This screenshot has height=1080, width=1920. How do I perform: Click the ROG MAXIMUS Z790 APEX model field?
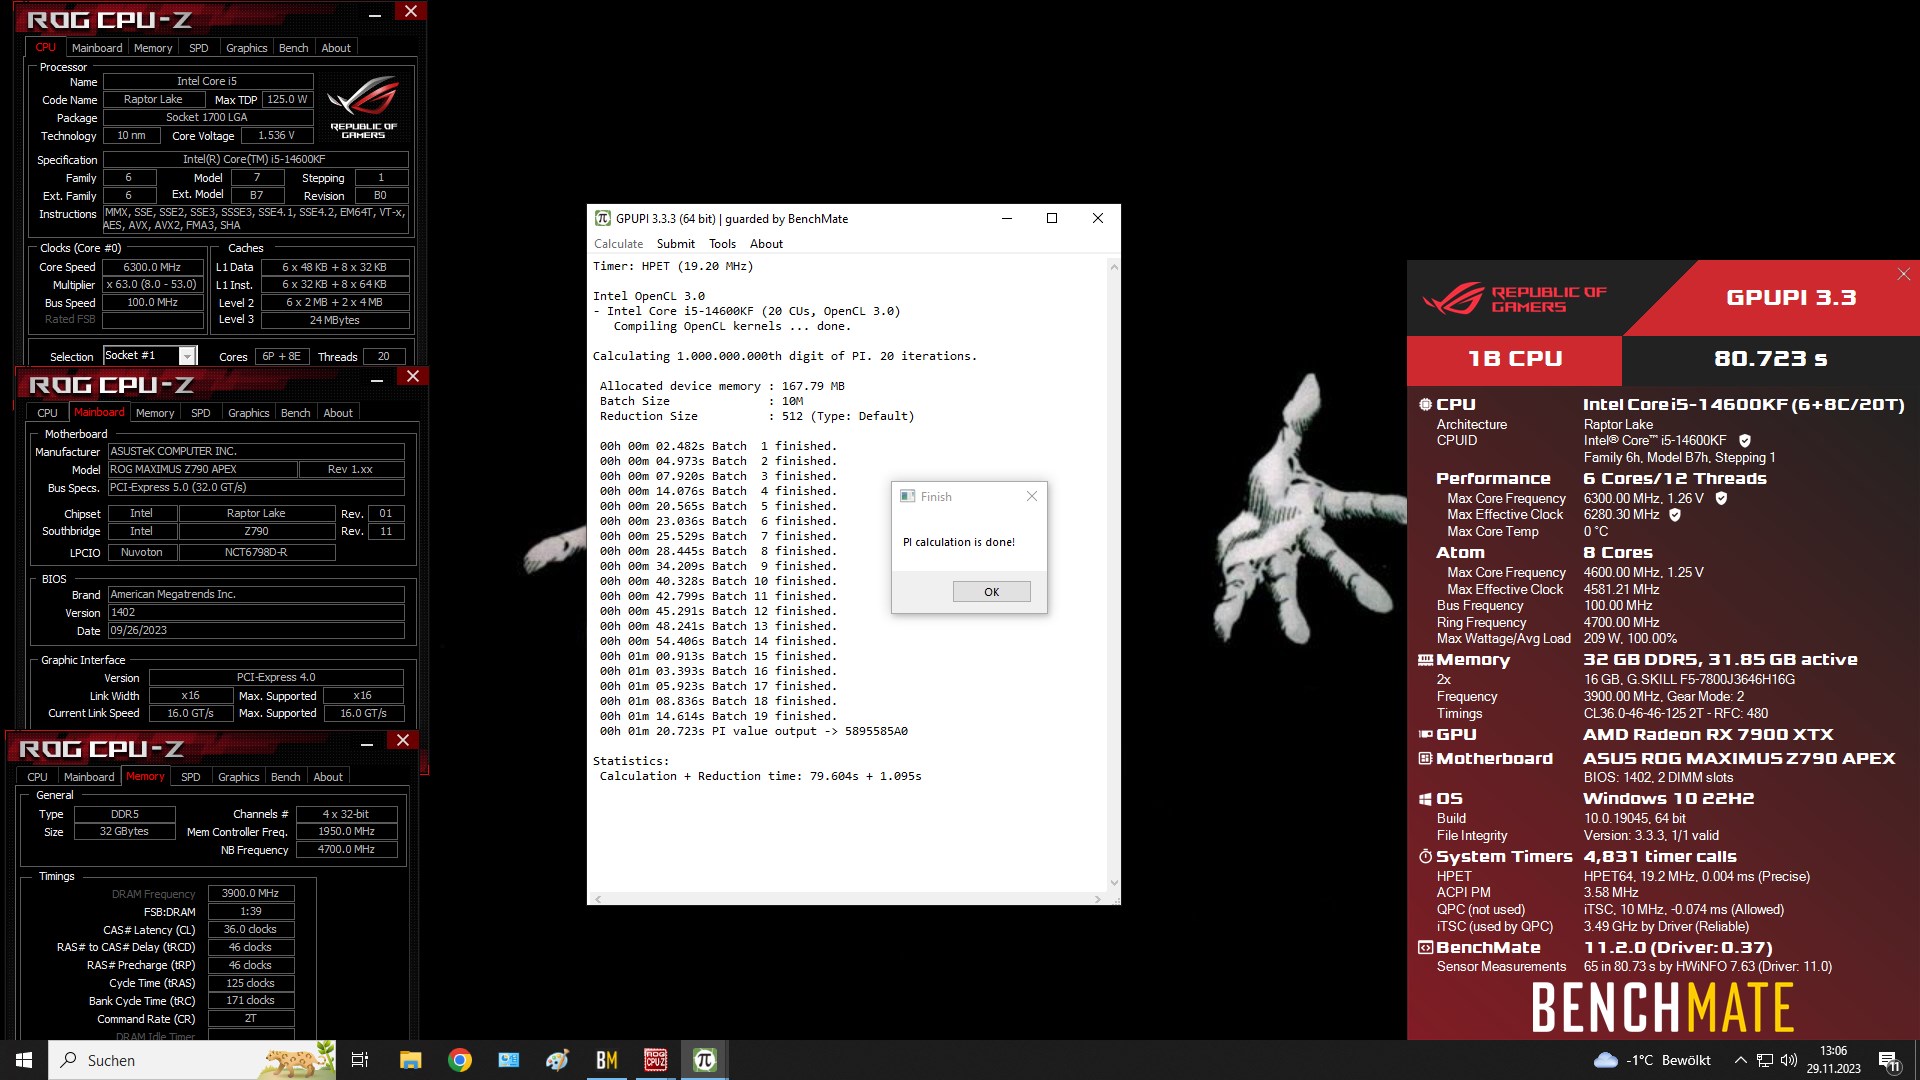tap(202, 470)
